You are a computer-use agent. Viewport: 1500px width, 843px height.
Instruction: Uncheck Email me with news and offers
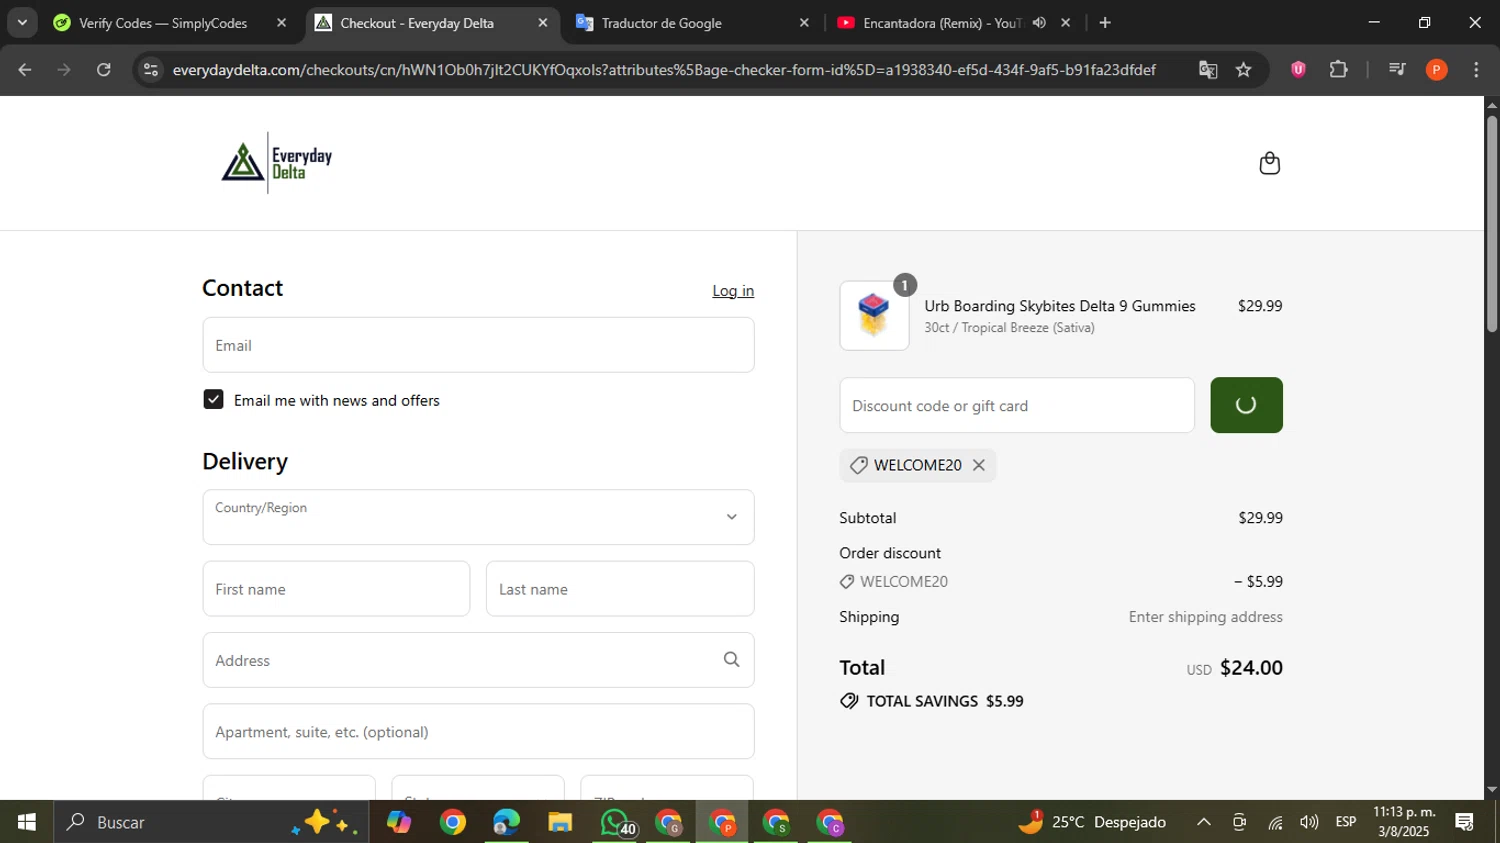[213, 399]
